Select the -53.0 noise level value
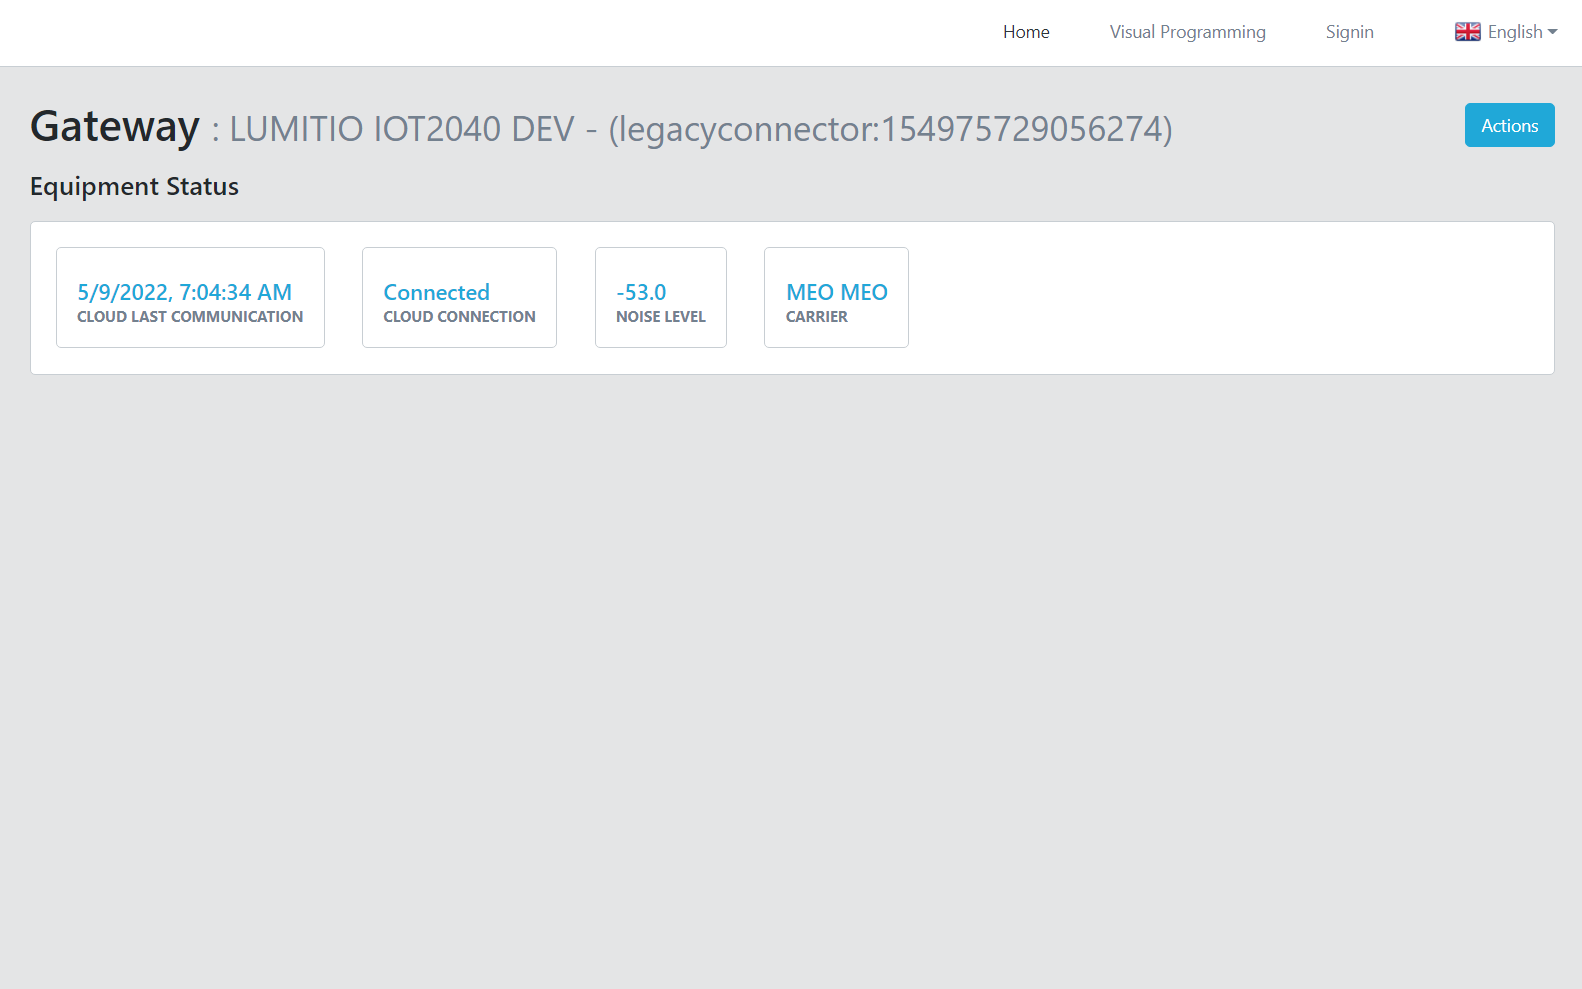This screenshot has width=1582, height=989. [641, 292]
